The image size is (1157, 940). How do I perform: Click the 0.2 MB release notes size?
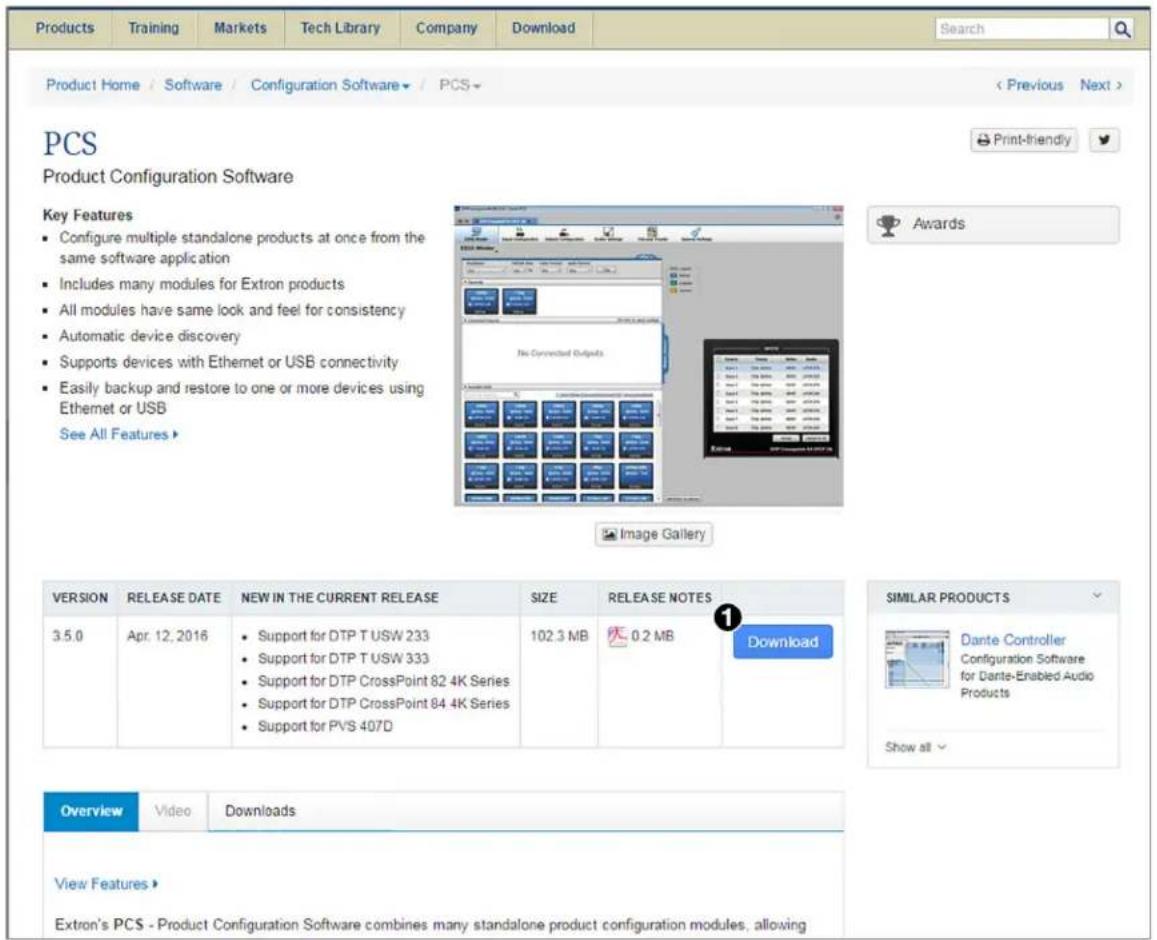point(652,636)
